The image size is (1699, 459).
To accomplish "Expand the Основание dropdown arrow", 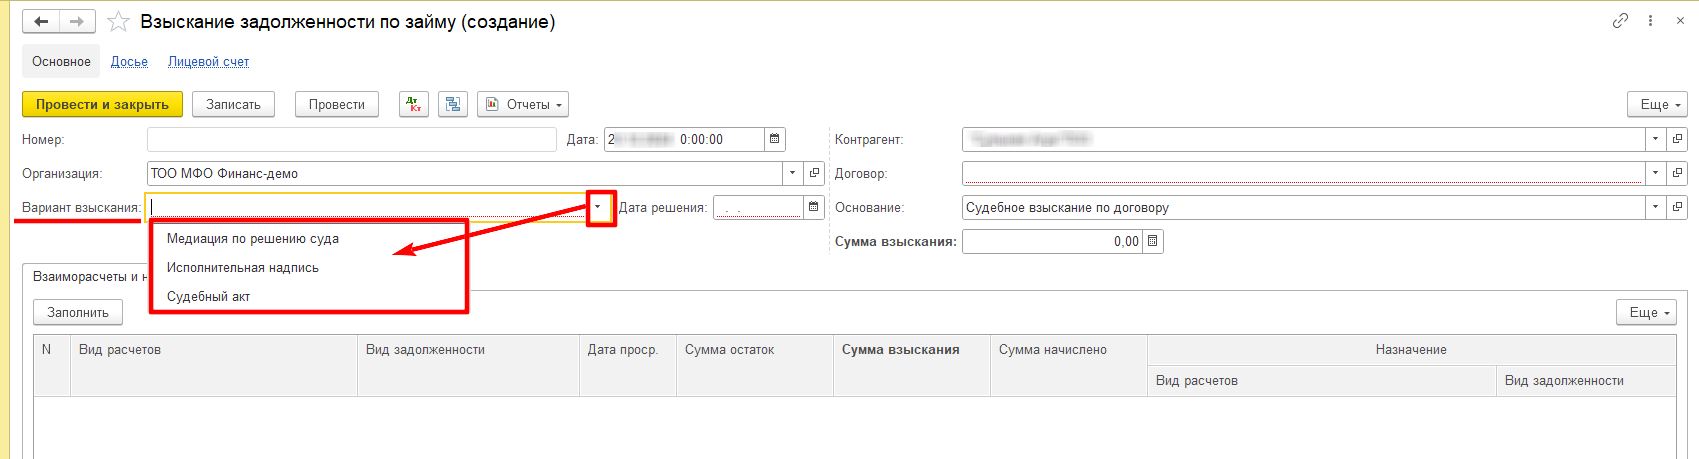I will pos(1656,207).
